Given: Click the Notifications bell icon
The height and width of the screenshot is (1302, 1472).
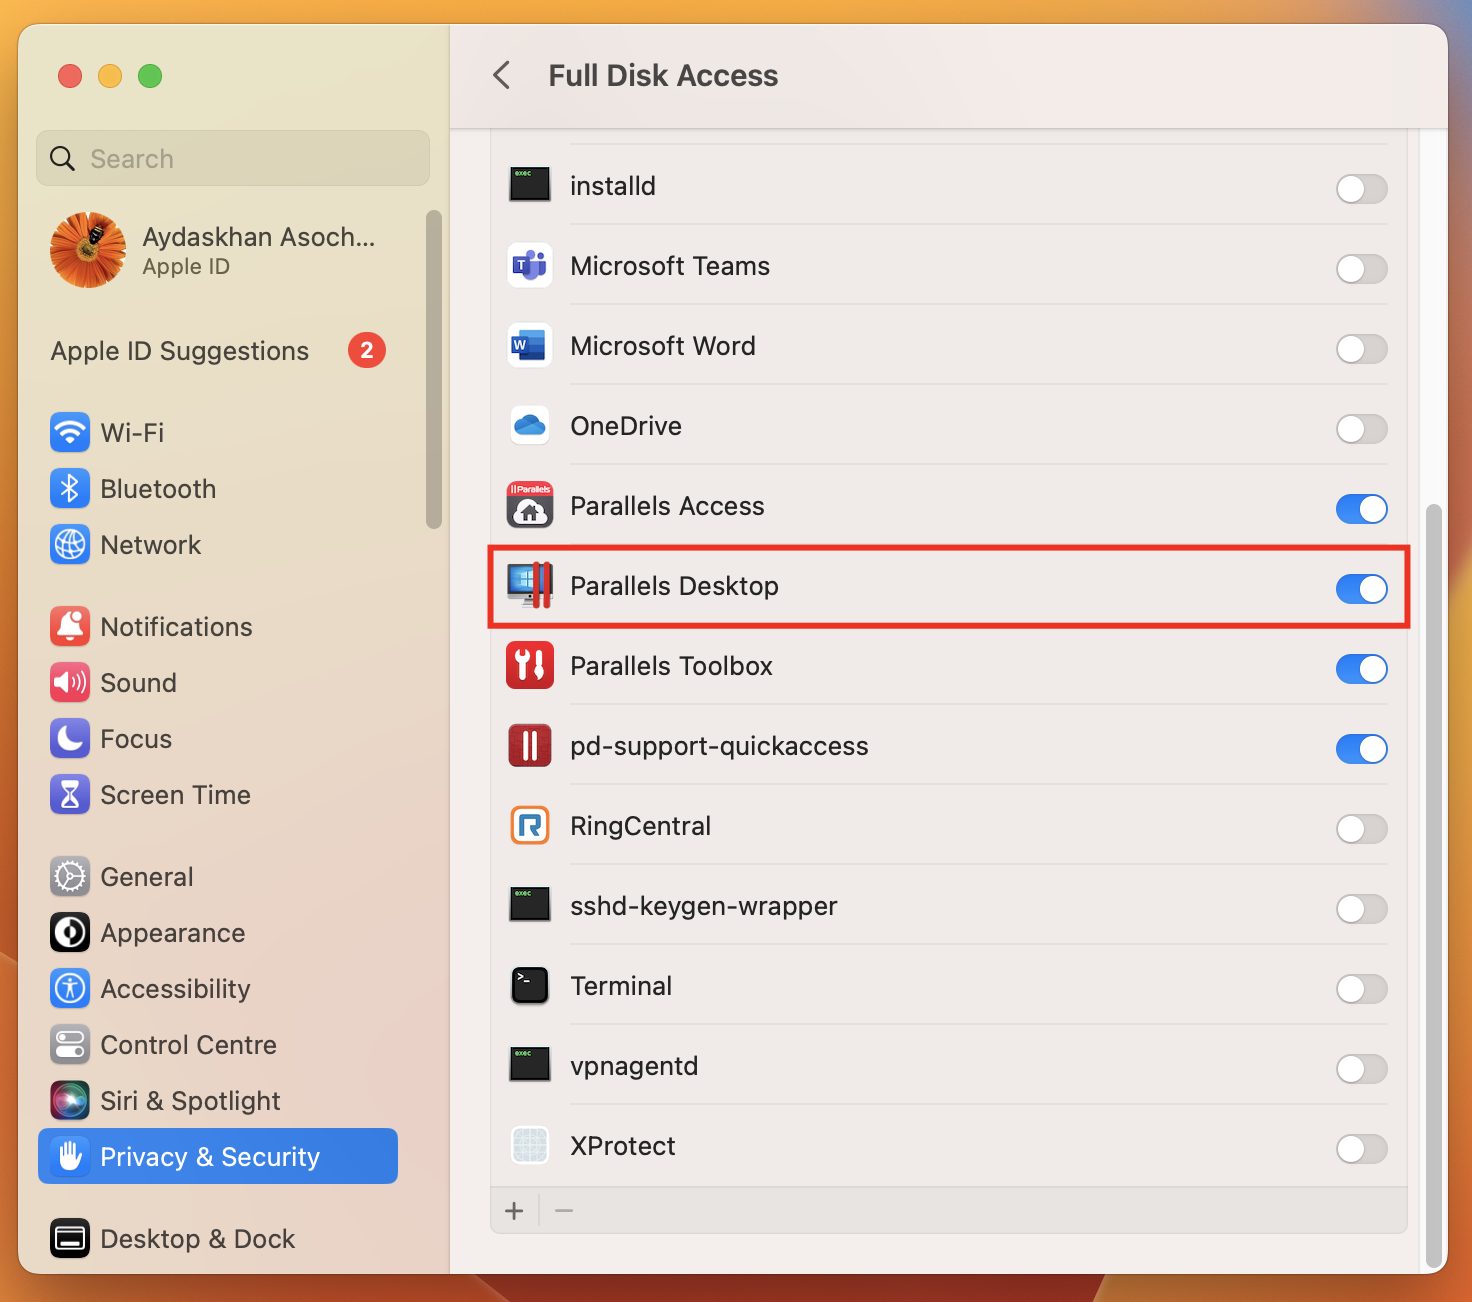Looking at the screenshot, I should click(x=70, y=626).
